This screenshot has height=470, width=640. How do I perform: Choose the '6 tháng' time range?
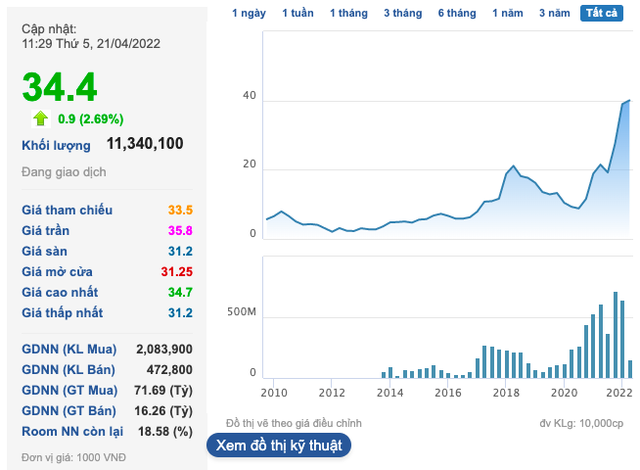tap(457, 13)
